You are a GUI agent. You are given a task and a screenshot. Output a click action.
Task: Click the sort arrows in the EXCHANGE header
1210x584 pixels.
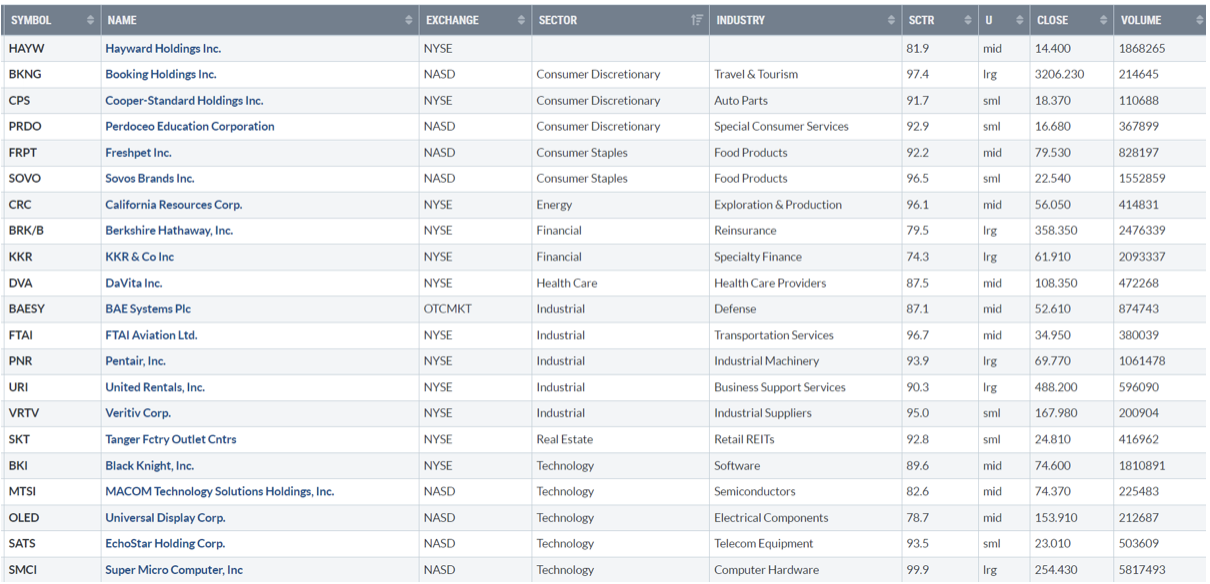[521, 20]
